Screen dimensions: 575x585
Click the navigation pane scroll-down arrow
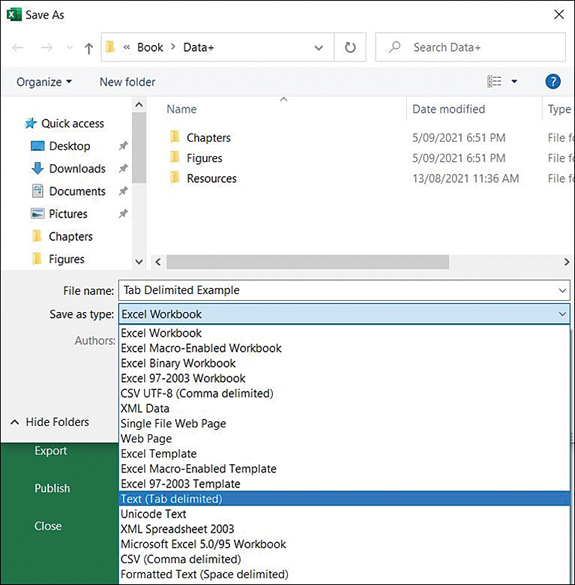tap(139, 262)
